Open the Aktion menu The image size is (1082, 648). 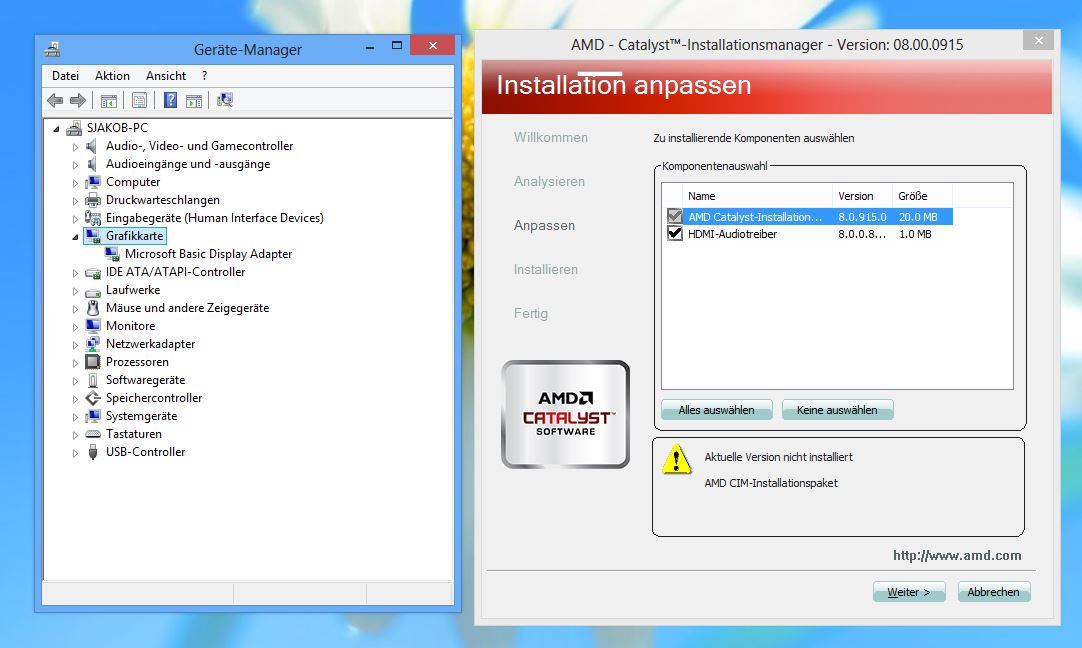(x=112, y=76)
